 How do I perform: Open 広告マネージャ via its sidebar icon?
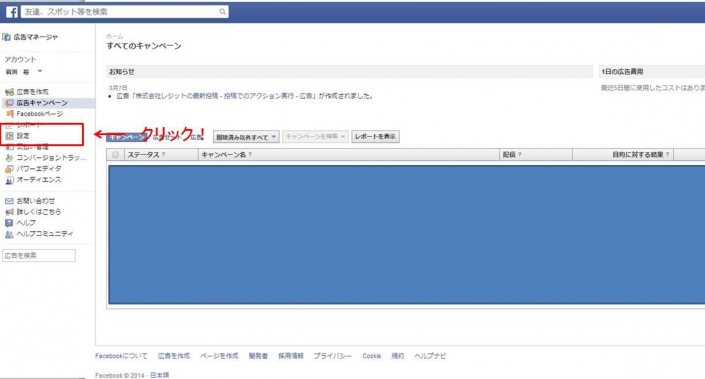[x=6, y=37]
